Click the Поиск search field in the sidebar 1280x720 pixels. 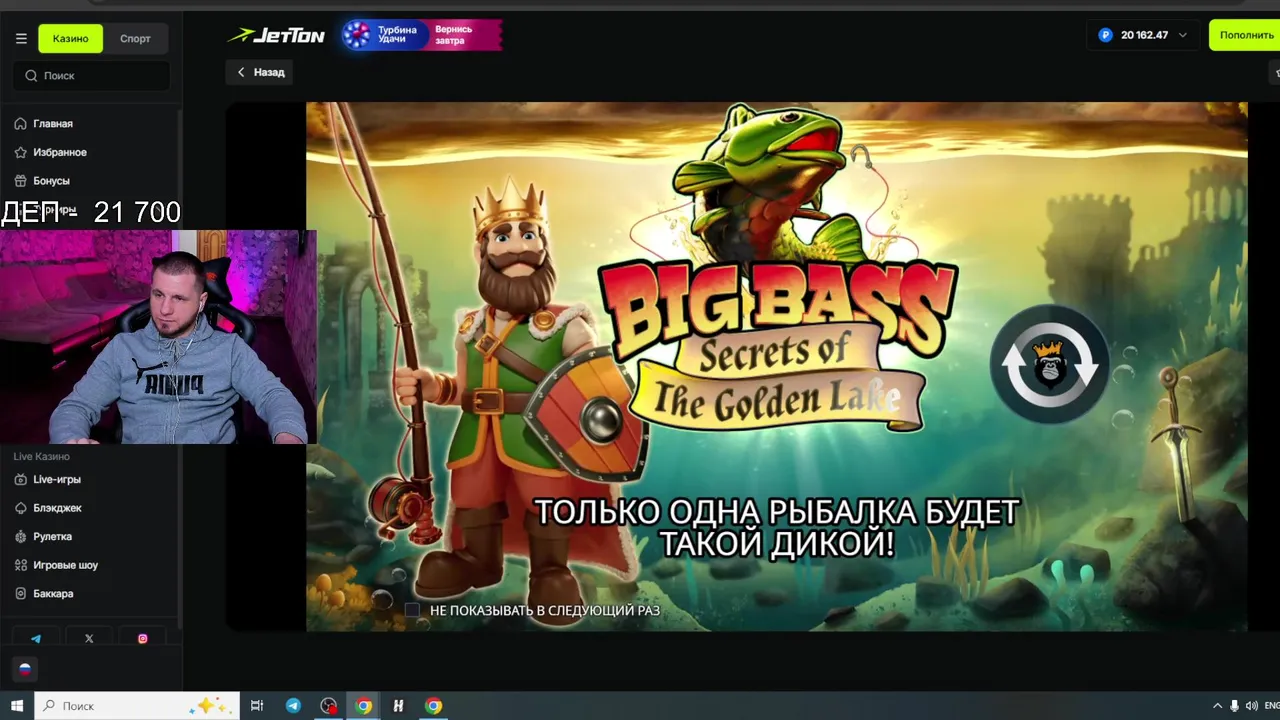(91, 75)
